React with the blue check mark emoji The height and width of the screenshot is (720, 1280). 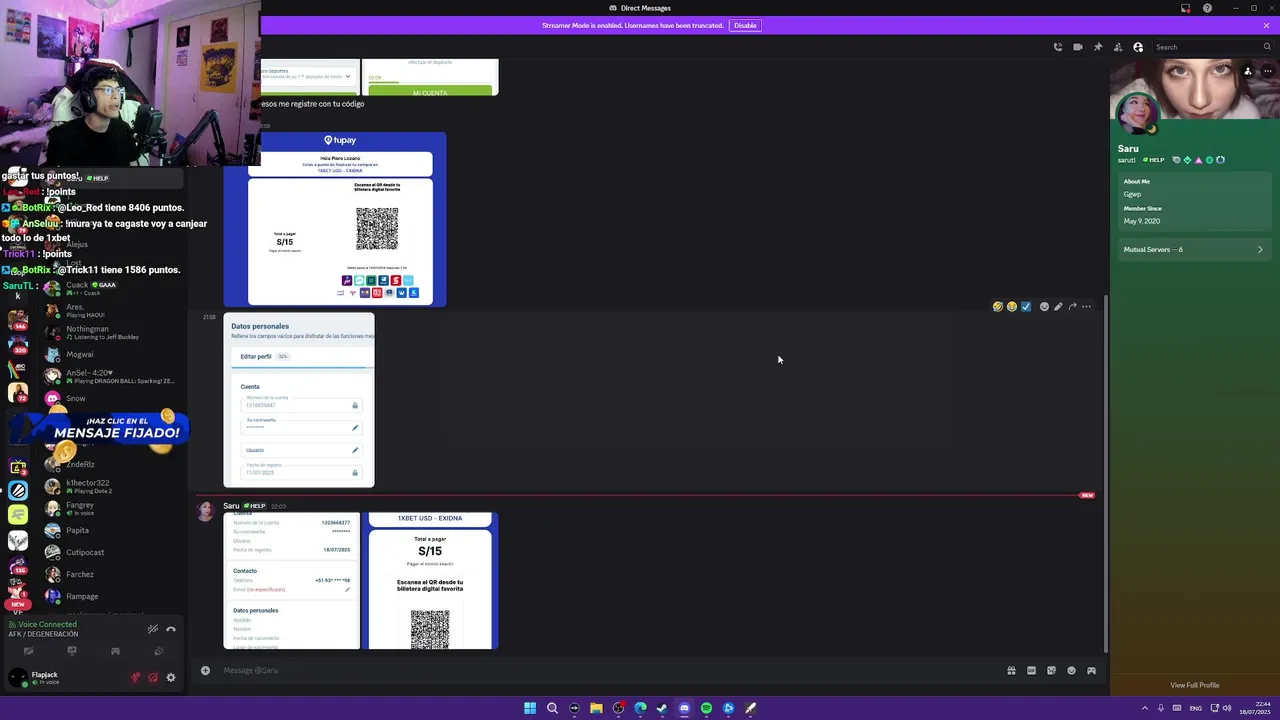[1026, 307]
